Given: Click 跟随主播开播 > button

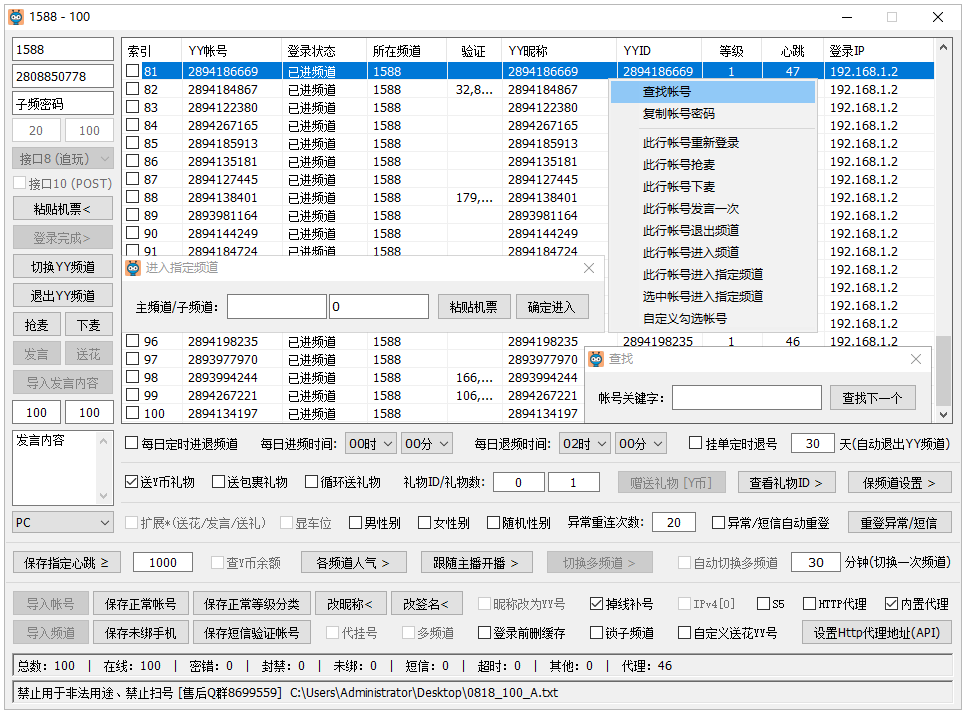Looking at the screenshot, I should (476, 563).
